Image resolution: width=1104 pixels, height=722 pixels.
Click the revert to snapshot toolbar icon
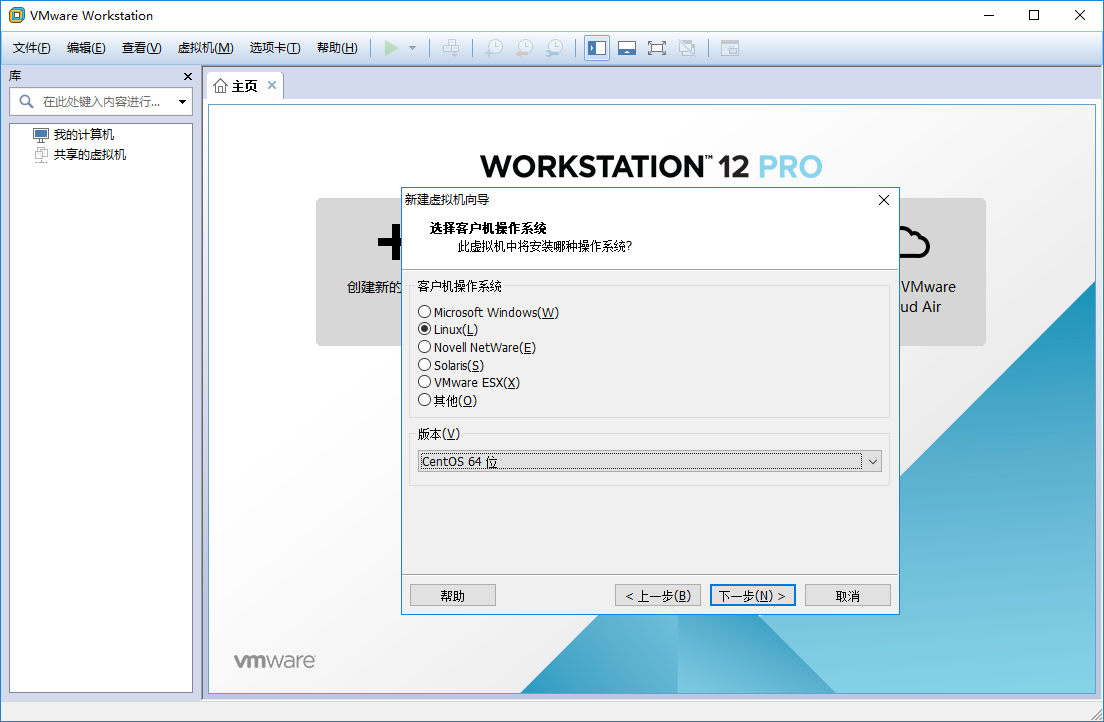(x=525, y=48)
